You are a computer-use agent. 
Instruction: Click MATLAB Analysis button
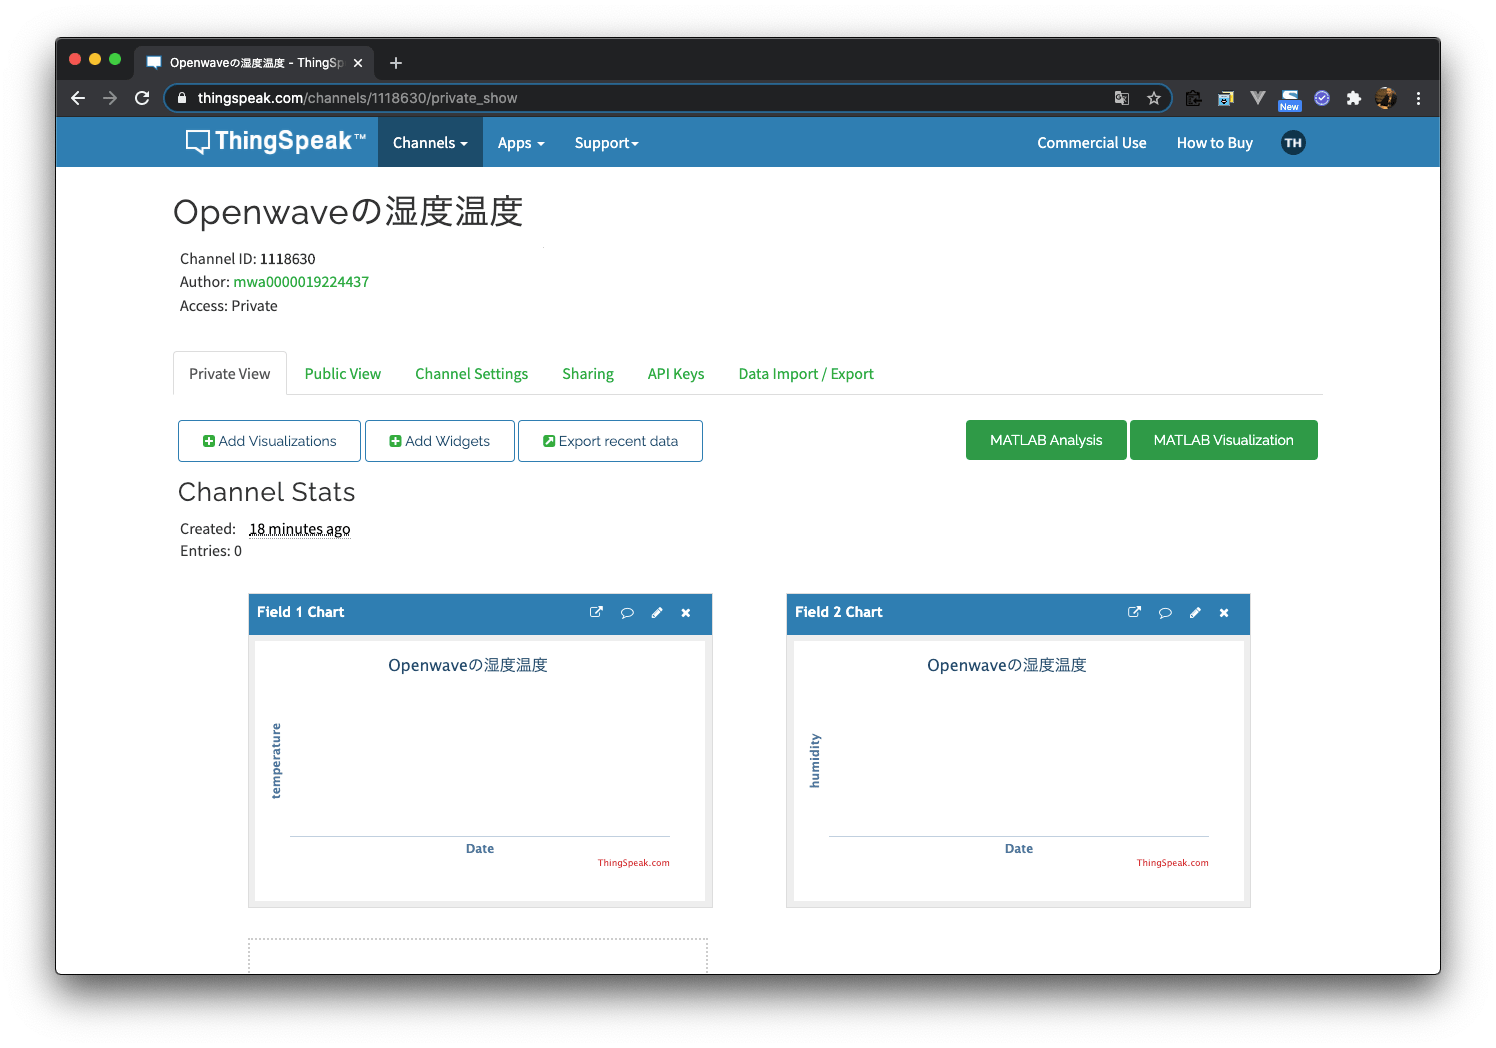pos(1046,440)
